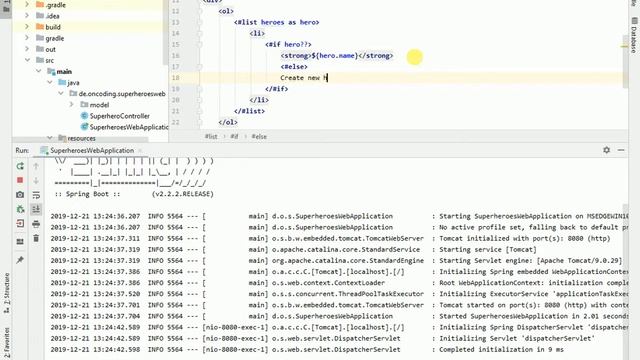The height and width of the screenshot is (360, 640).
Task: Click 'Completed initialization in 9 ms' log line
Action: pyautogui.click(x=501, y=349)
